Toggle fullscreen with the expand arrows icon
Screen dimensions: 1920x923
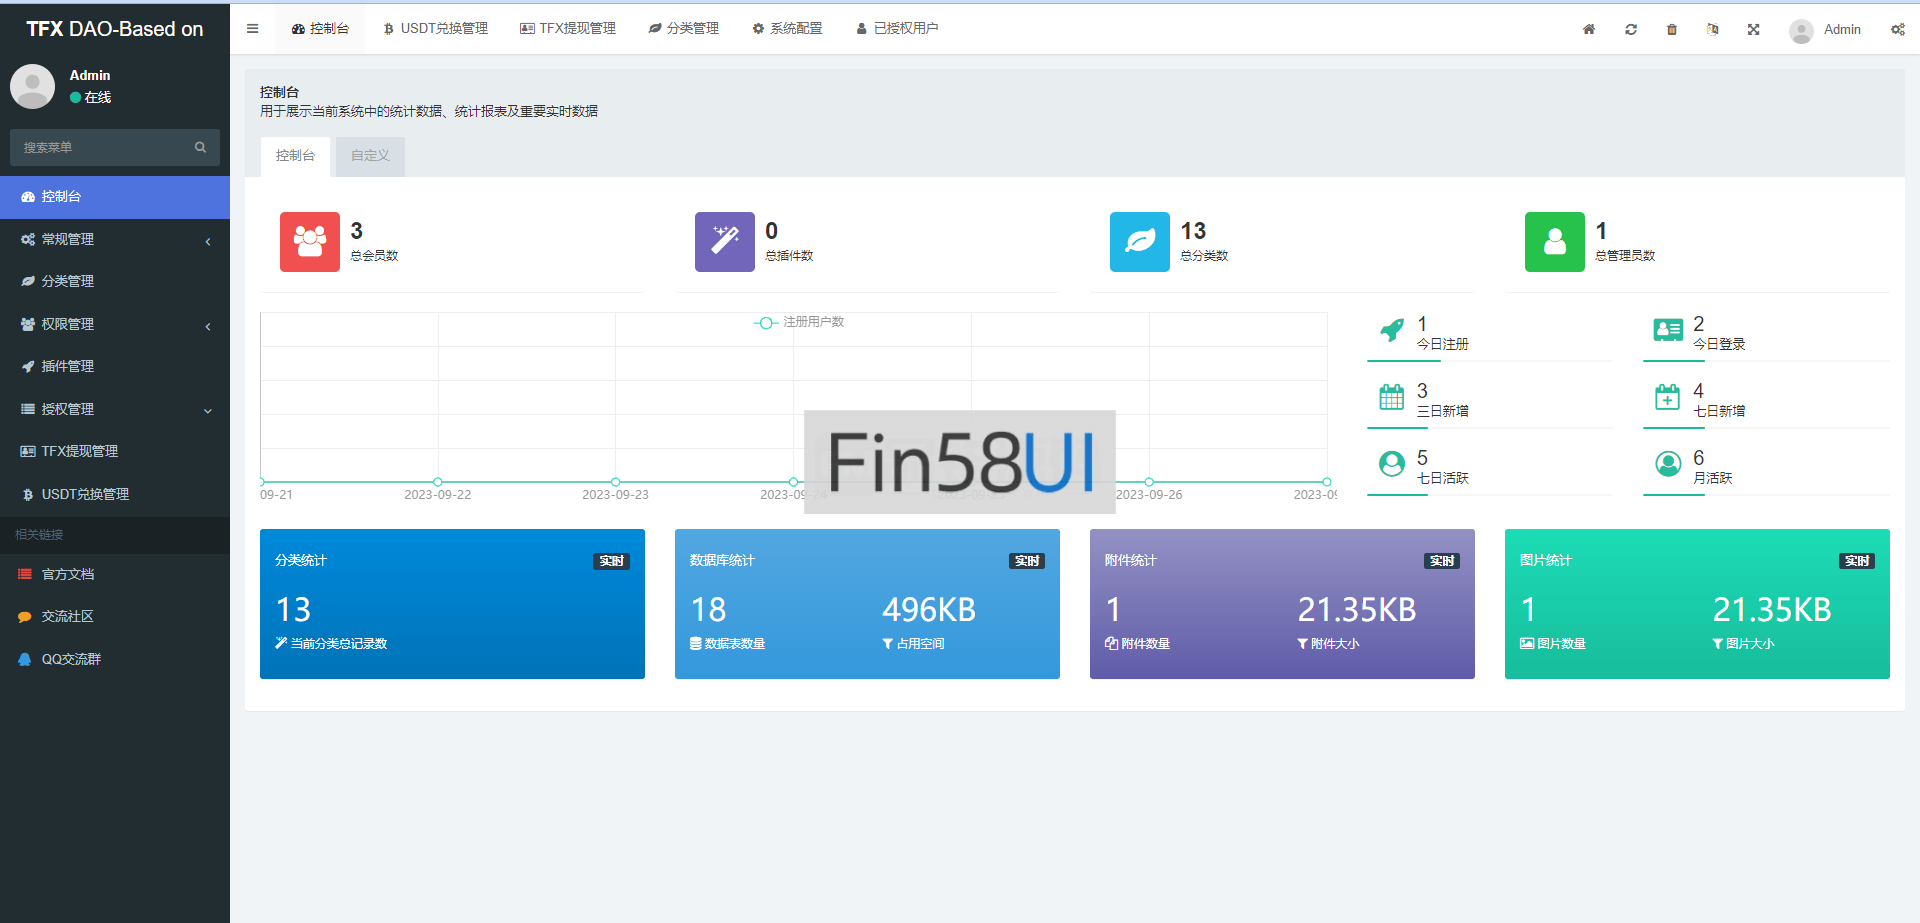(x=1753, y=29)
